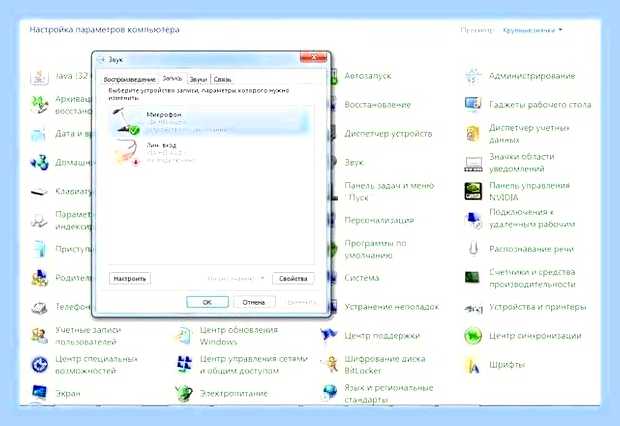Open BitLocker Drive Encryption icon

pos(331,364)
